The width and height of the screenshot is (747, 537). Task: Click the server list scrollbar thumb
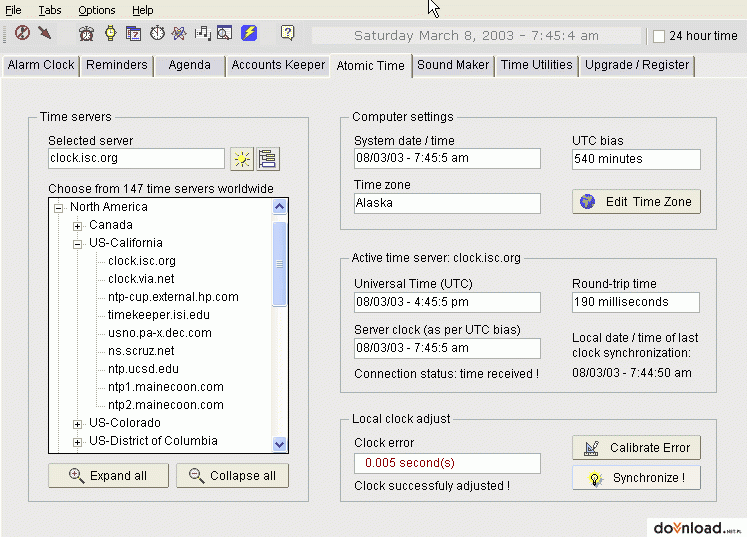280,264
